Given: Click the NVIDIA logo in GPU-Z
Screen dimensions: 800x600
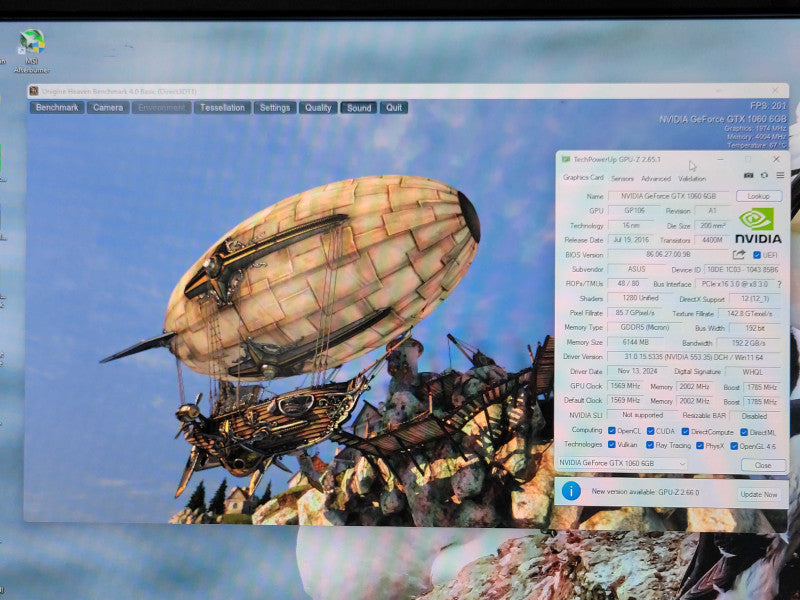Looking at the screenshot, I should tap(758, 224).
